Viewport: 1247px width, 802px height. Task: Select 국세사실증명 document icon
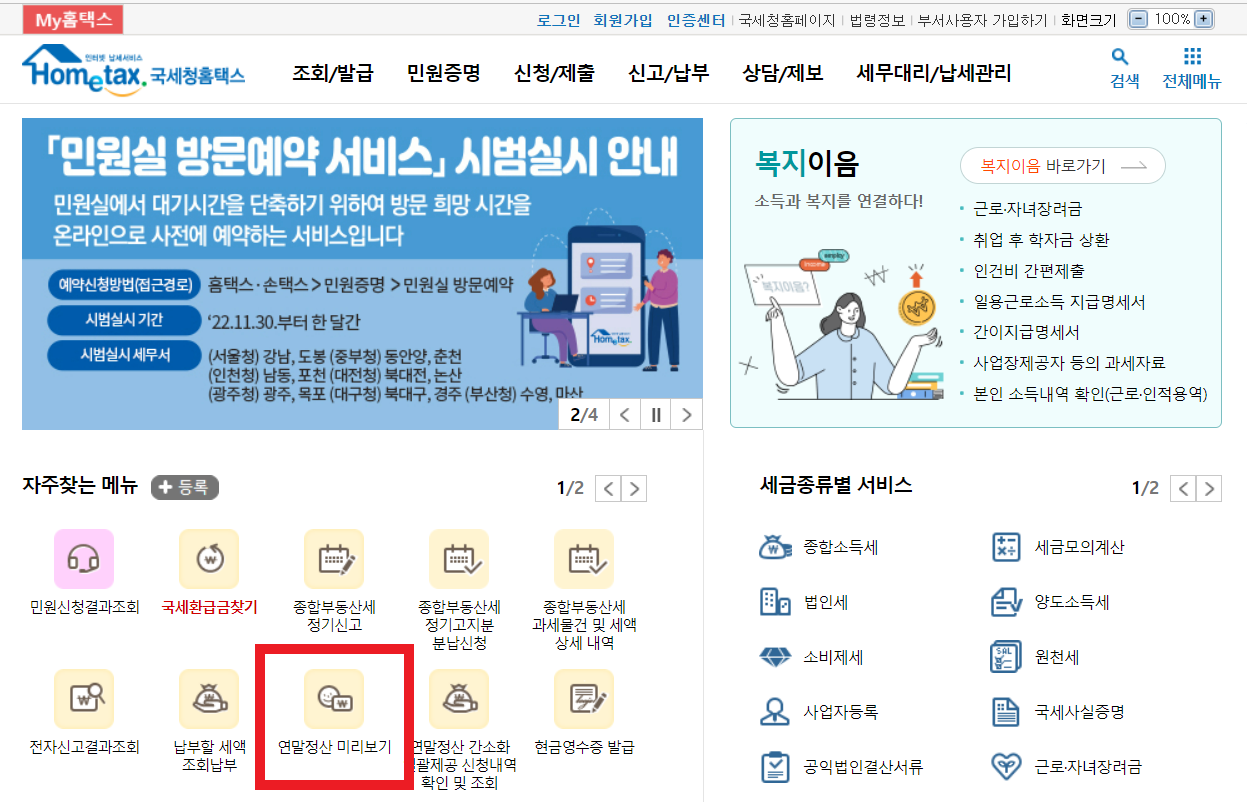[1005, 712]
